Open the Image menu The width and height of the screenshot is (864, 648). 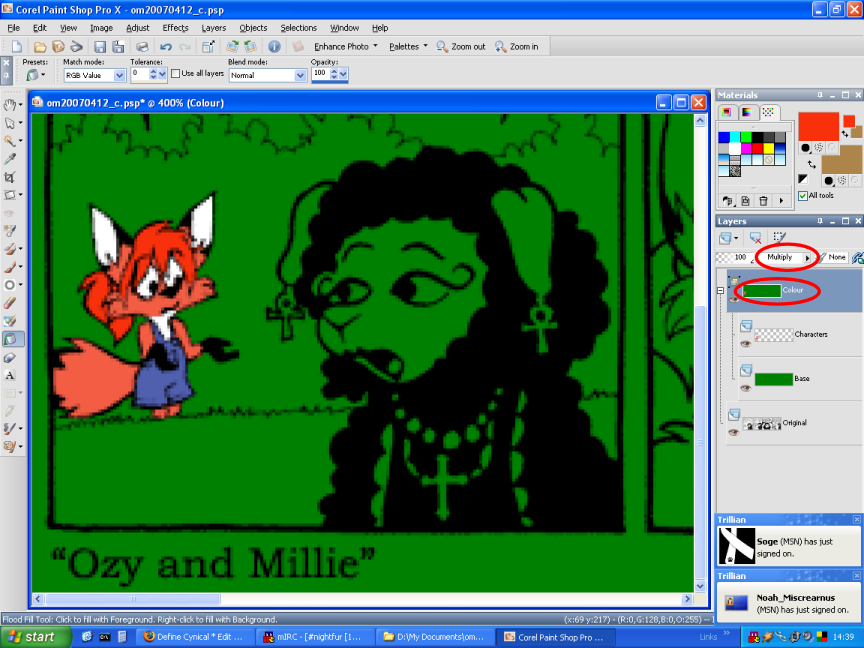(x=101, y=28)
